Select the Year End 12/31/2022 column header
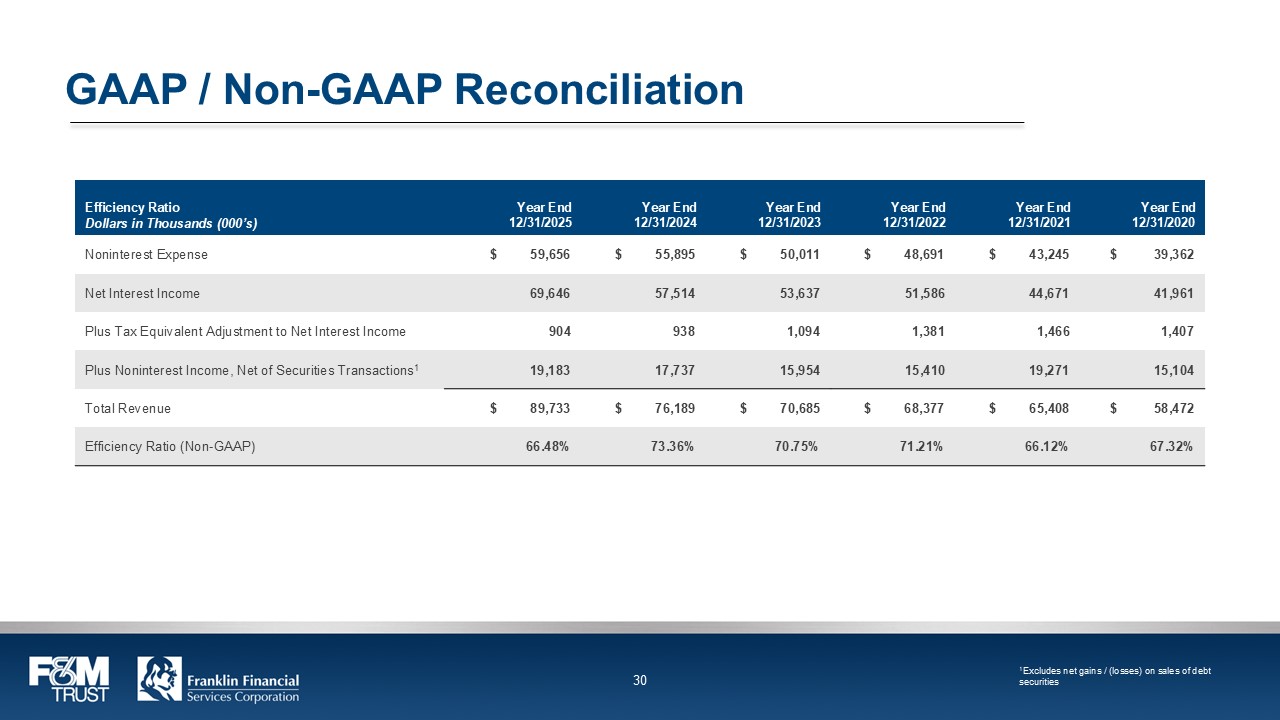Viewport: 1280px width, 720px height. click(x=914, y=215)
